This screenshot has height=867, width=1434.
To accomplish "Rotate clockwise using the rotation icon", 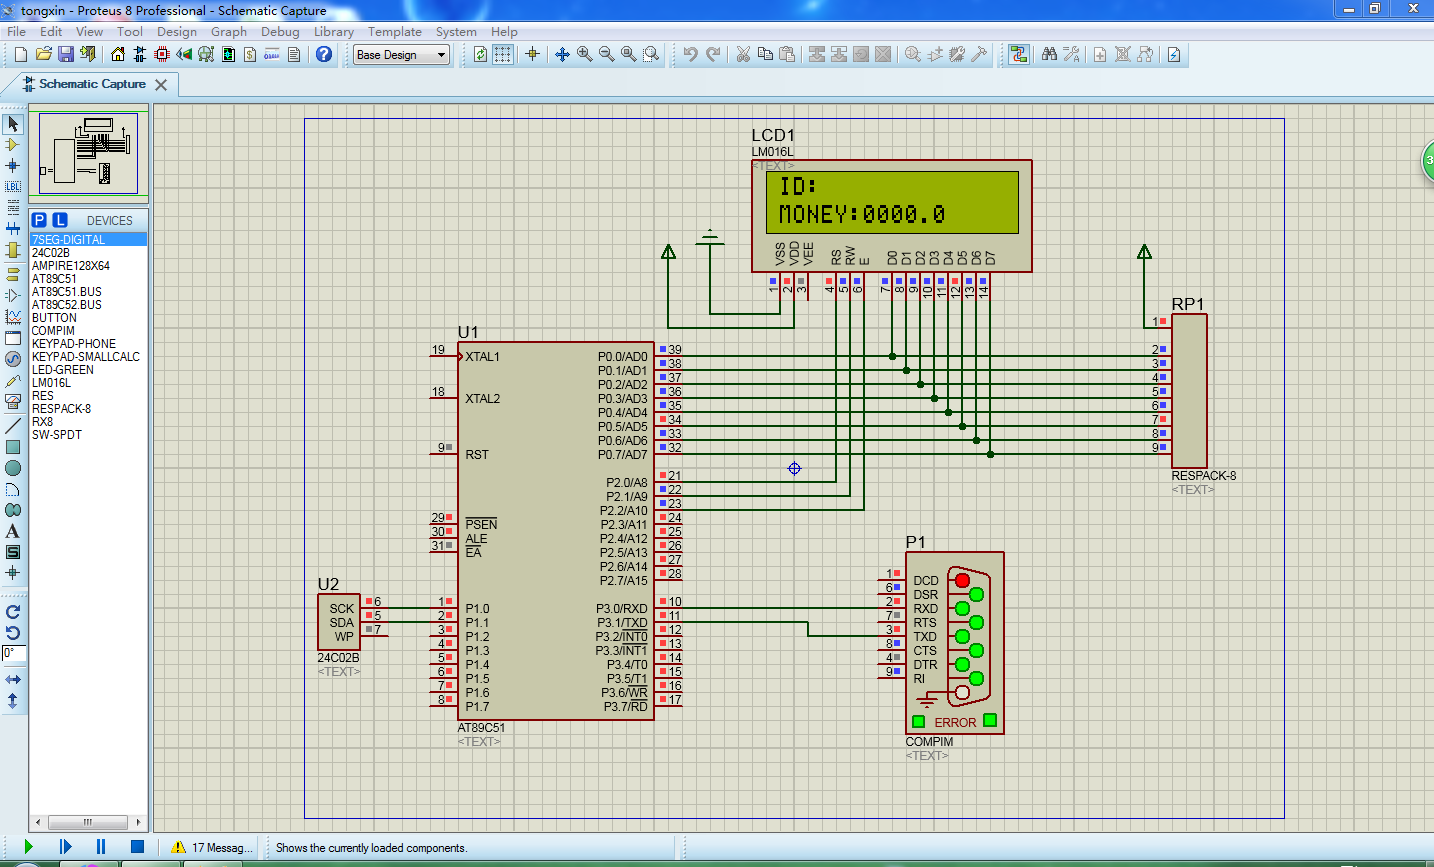I will click(13, 612).
